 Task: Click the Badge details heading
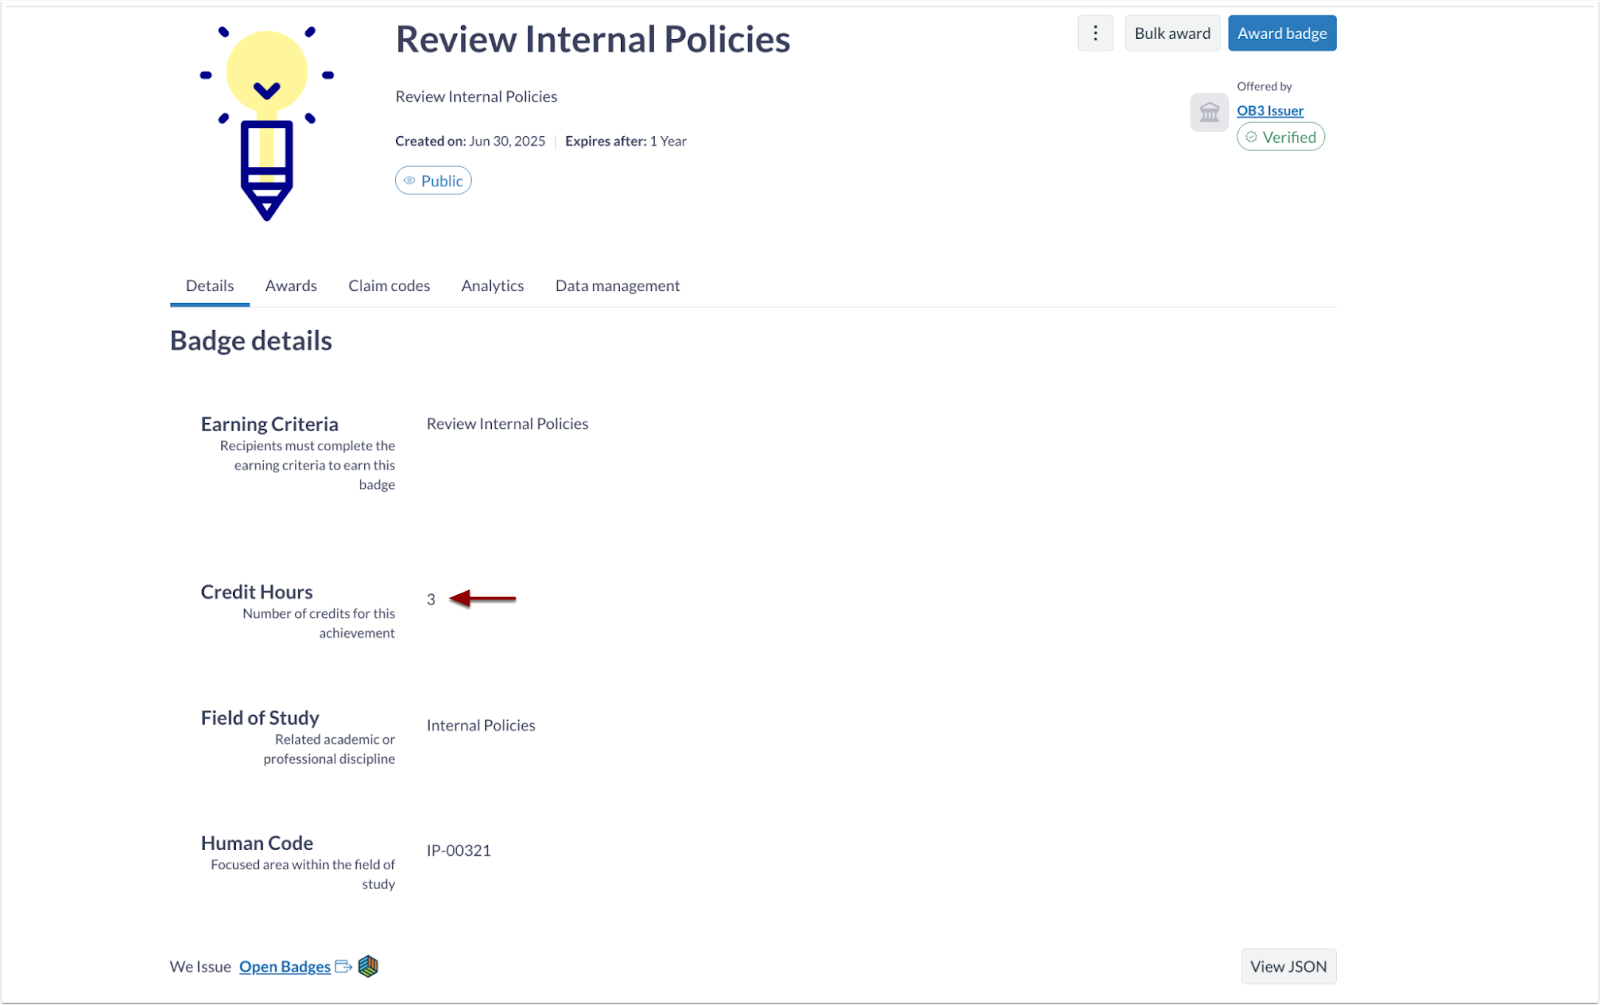click(x=251, y=341)
